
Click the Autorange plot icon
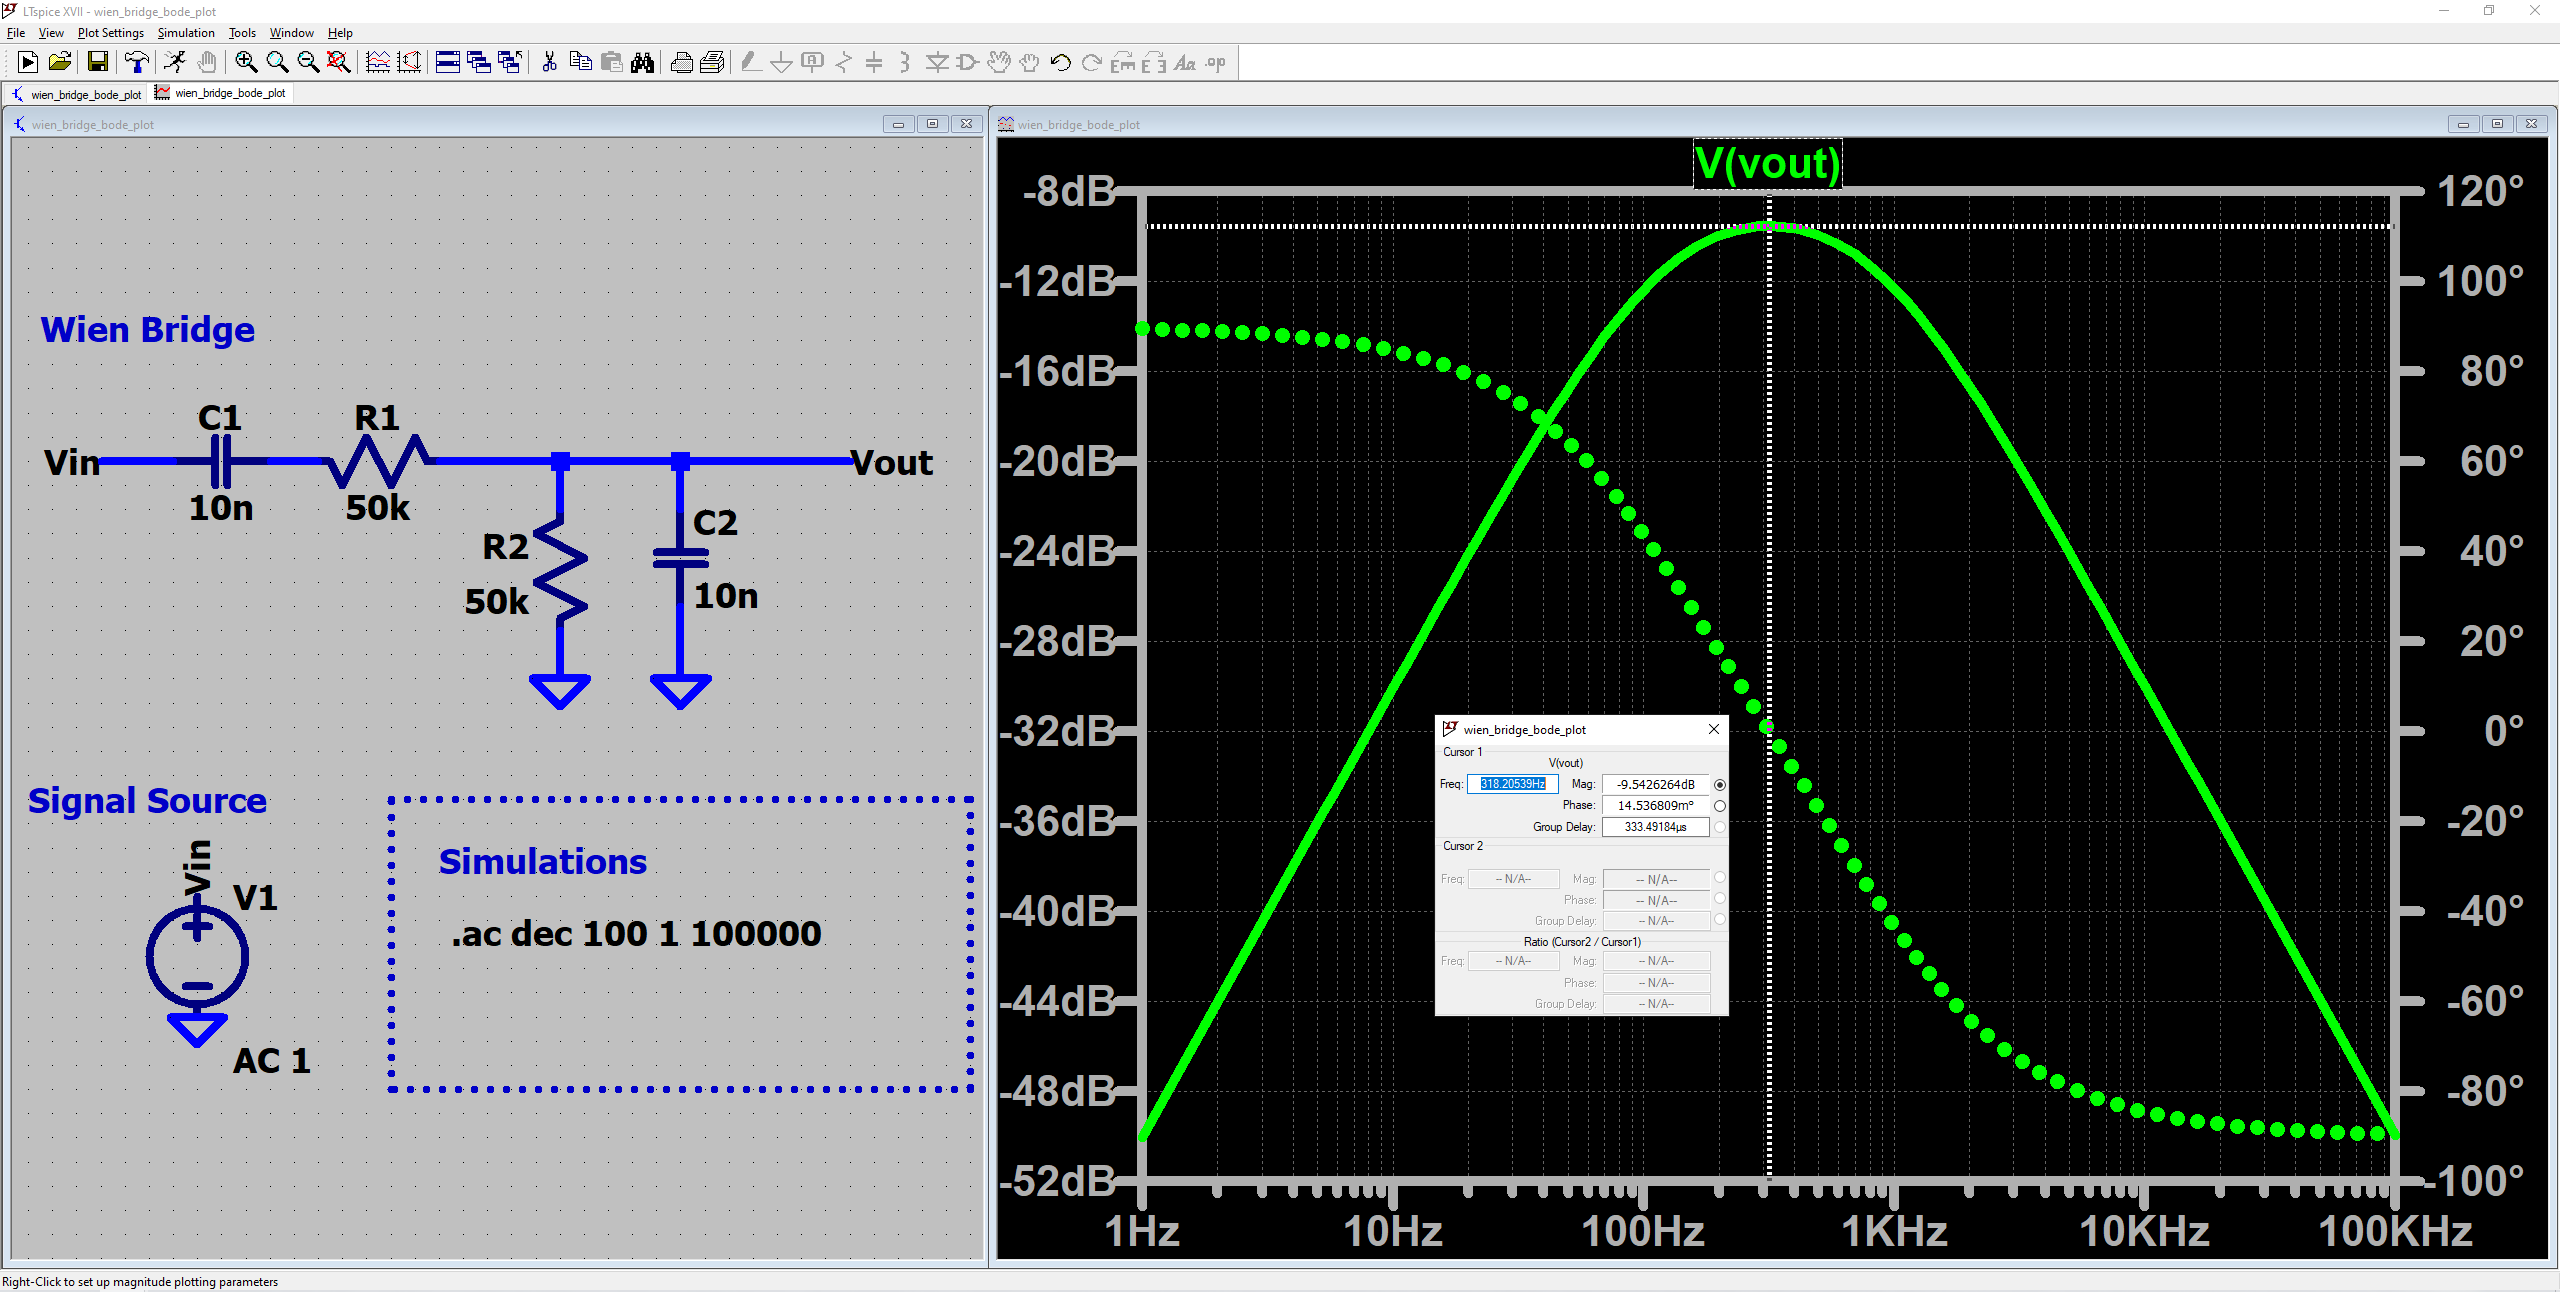409,62
